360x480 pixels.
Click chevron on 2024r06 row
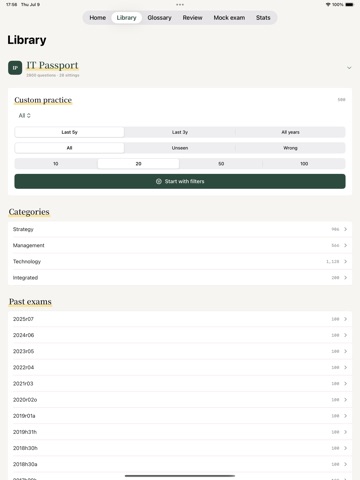(x=346, y=335)
